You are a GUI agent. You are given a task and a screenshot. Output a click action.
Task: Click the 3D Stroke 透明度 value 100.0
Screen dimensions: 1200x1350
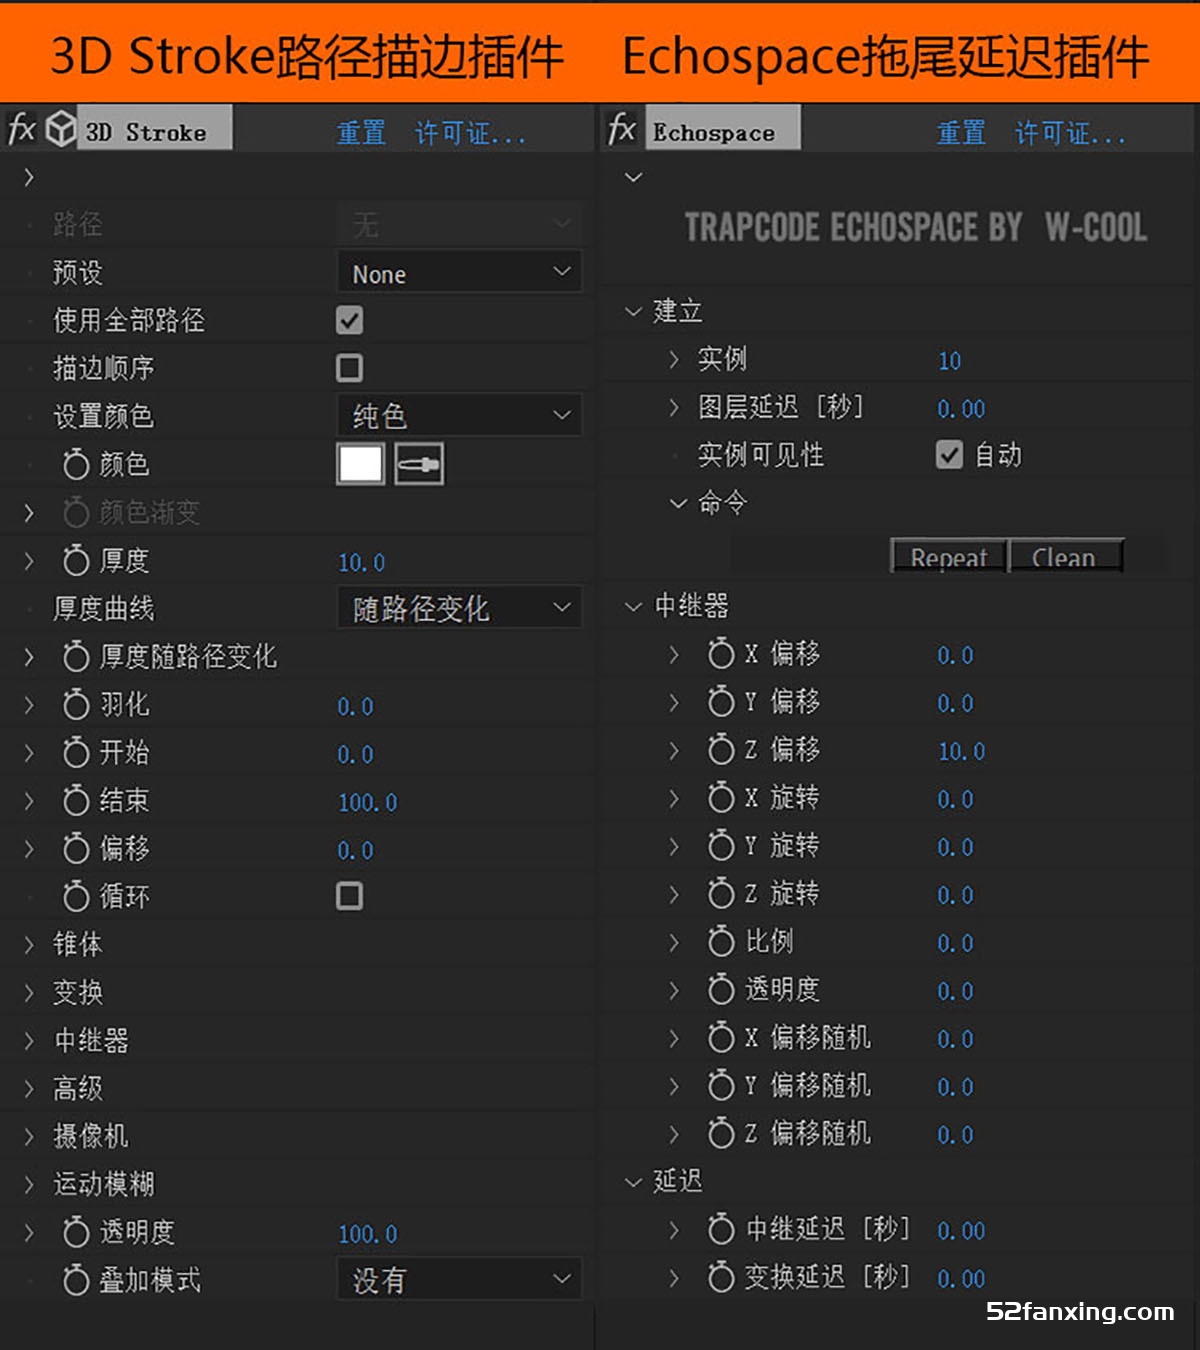tap(367, 1234)
